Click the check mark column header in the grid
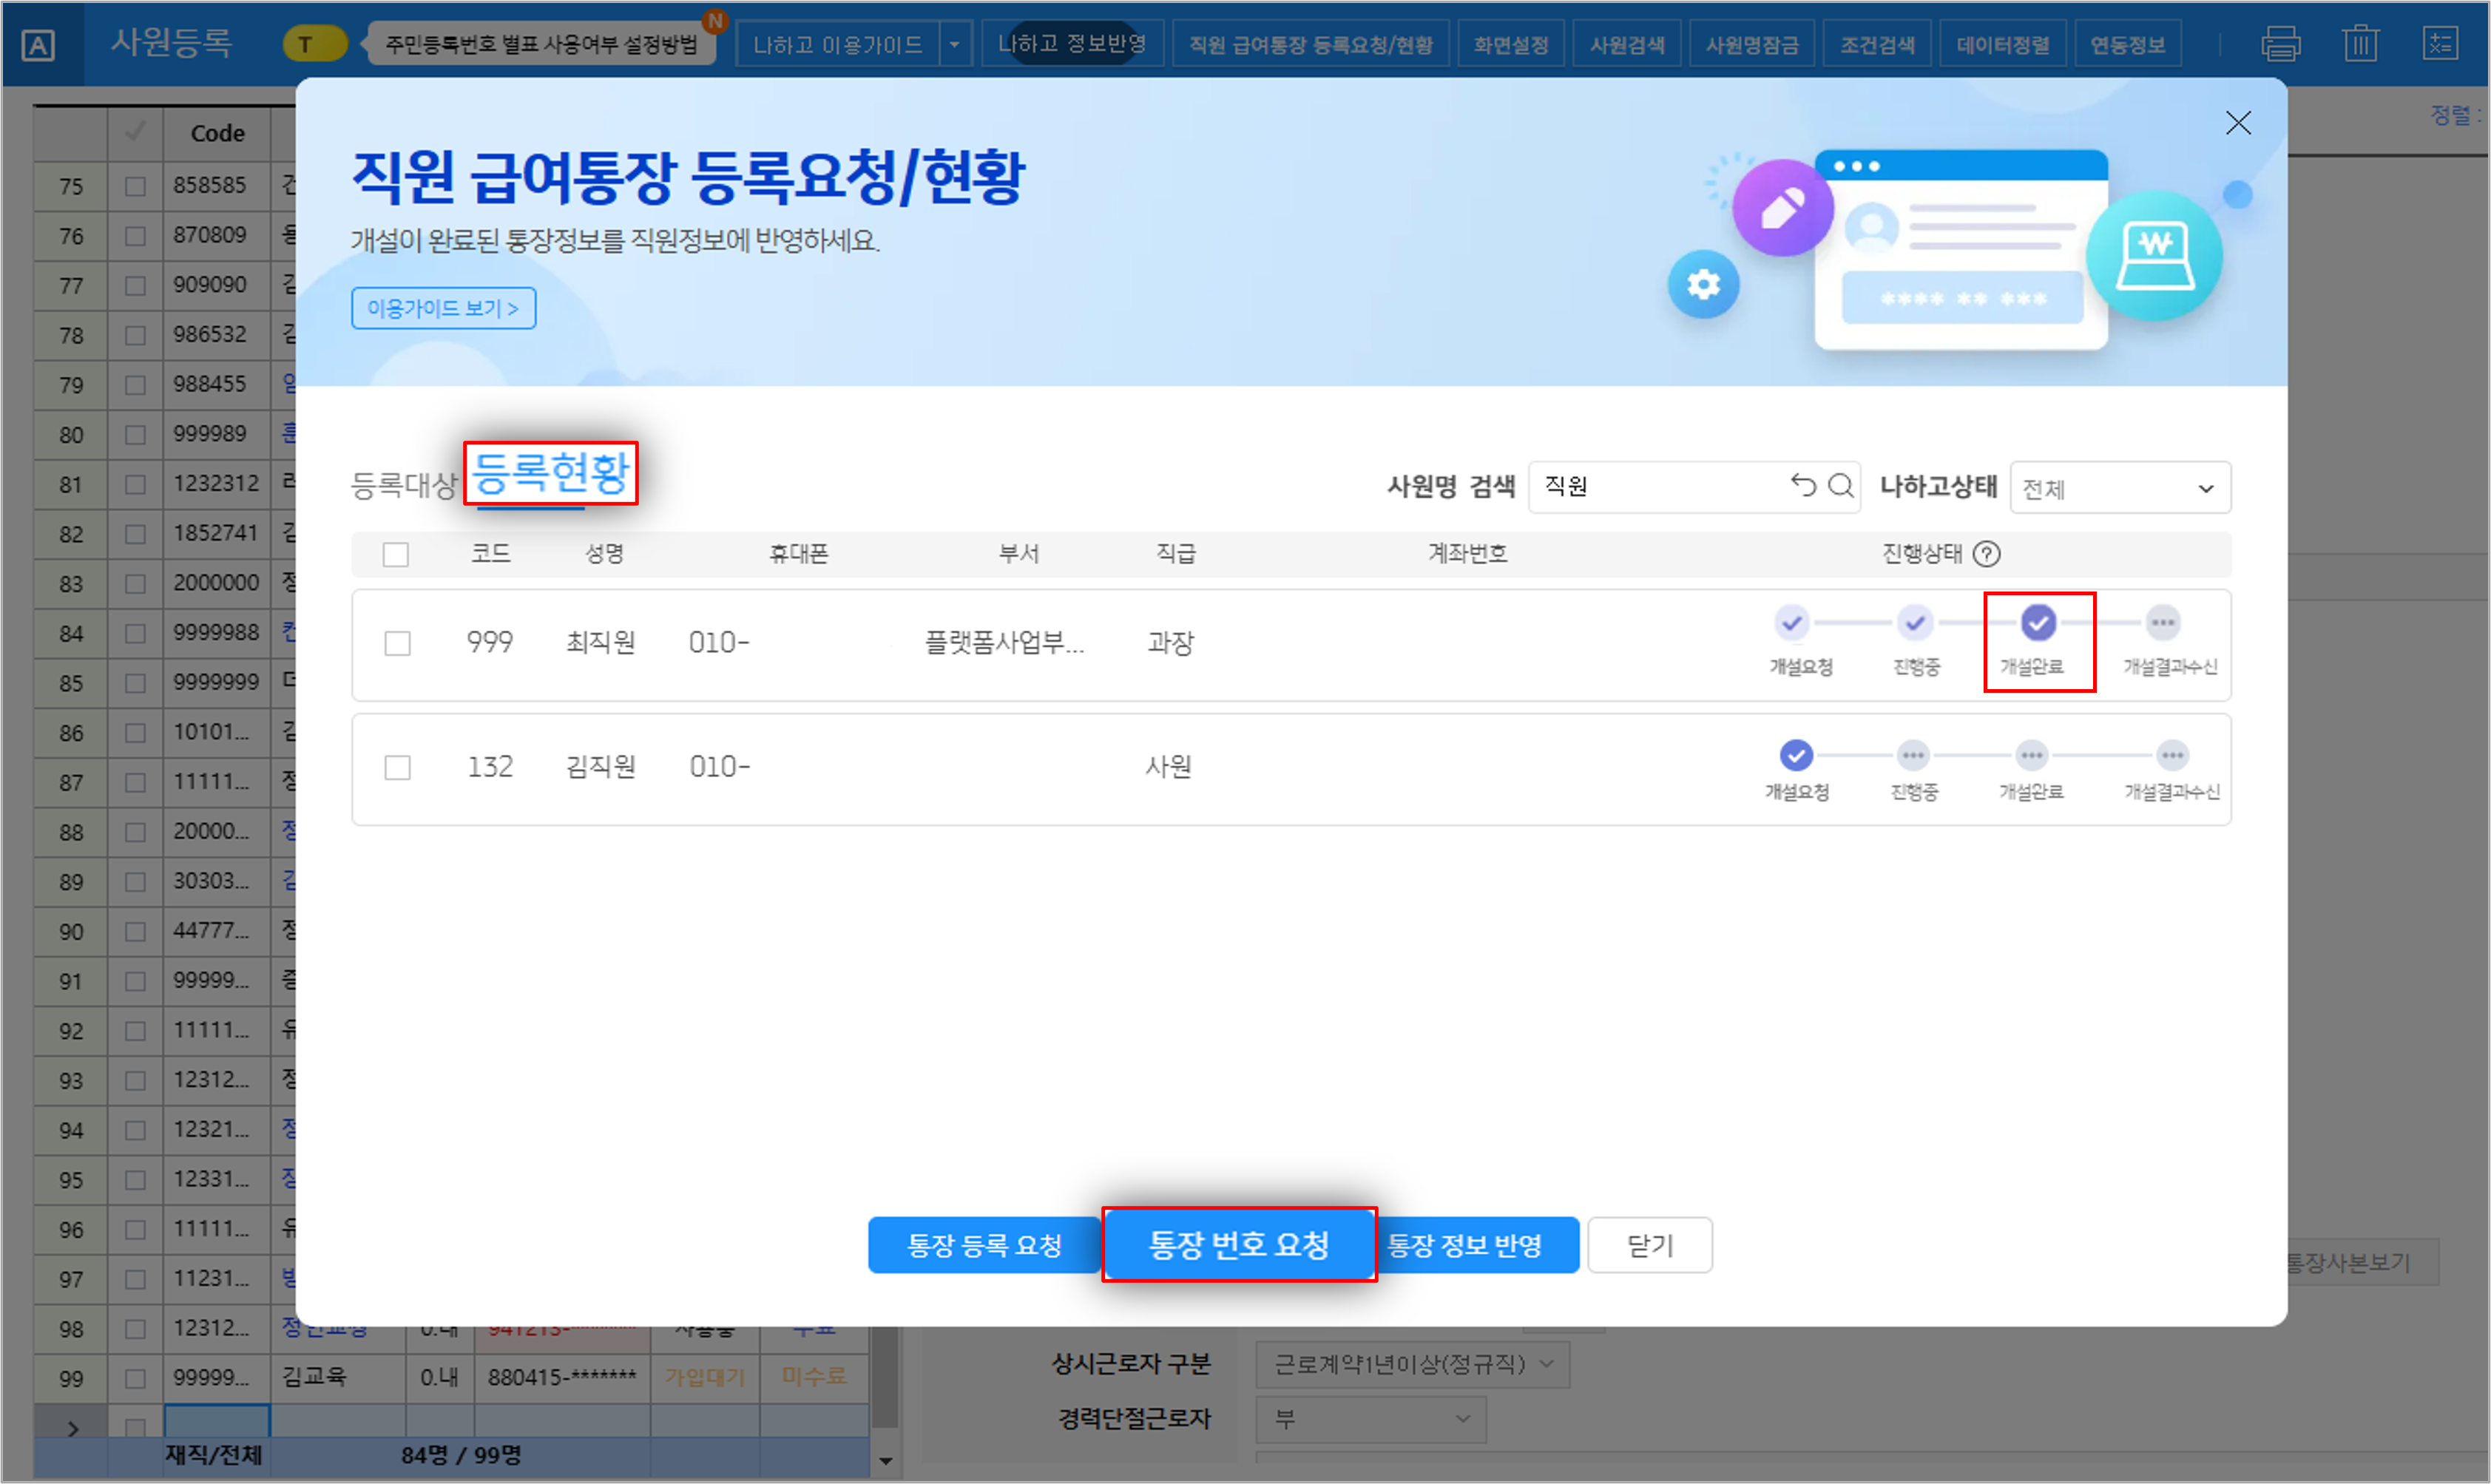 tap(135, 132)
